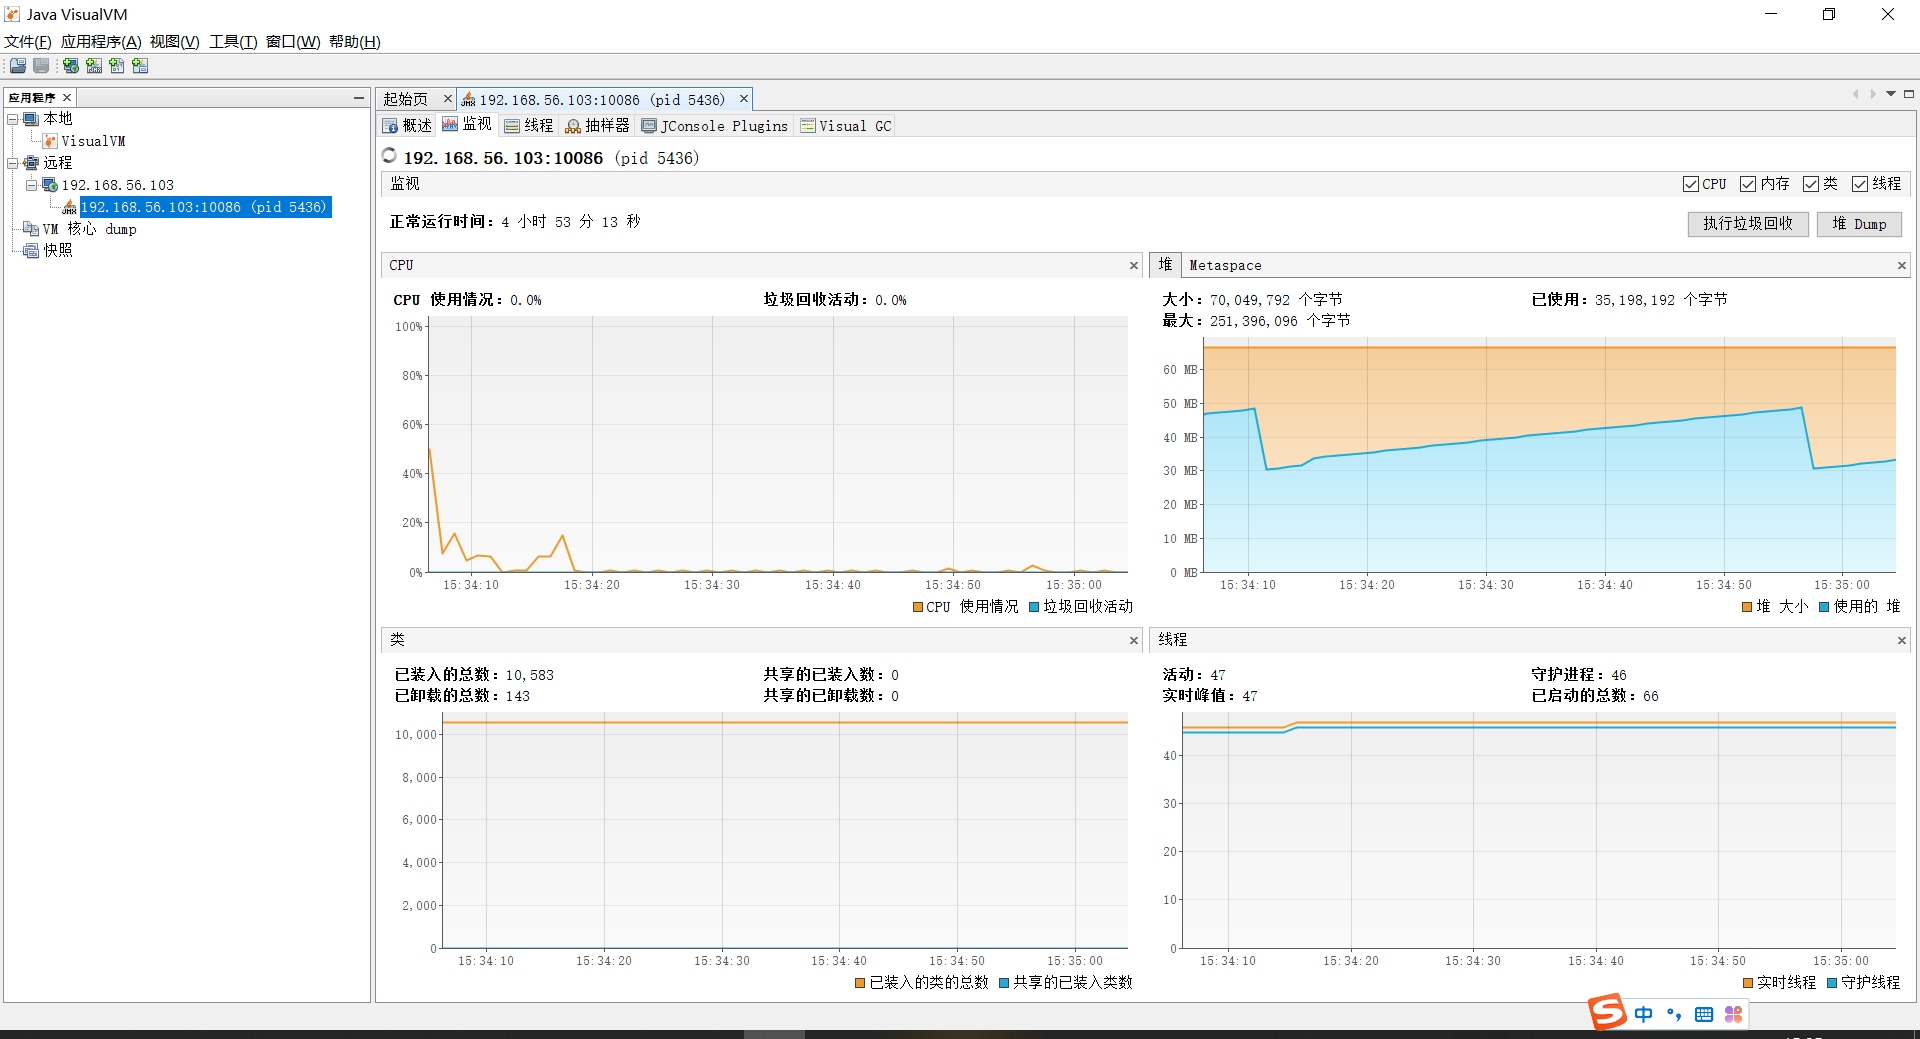Click the 远程 network icon in tree

31,163
